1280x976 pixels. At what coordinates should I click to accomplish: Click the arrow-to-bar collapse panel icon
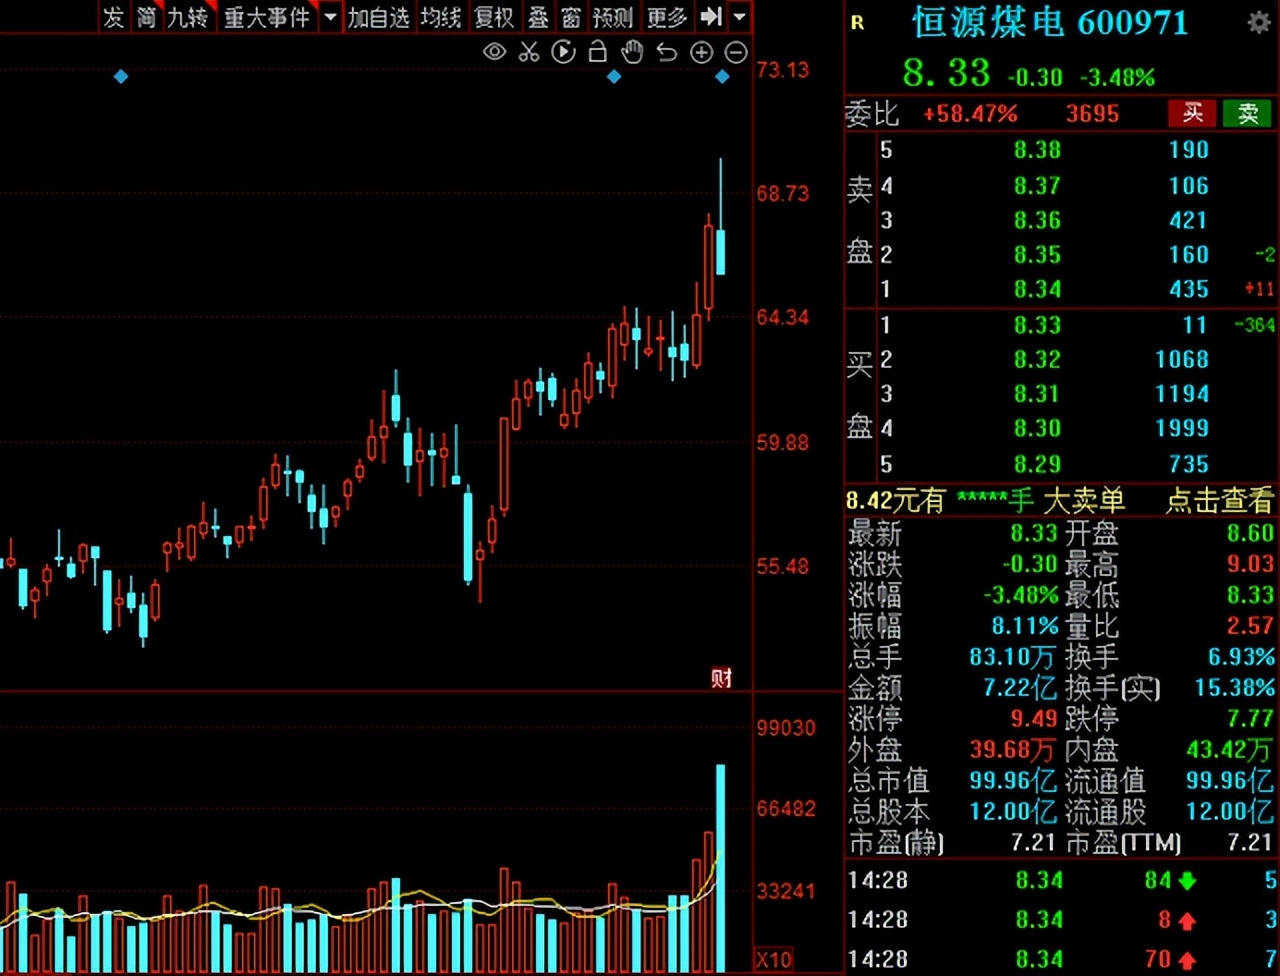pos(710,17)
